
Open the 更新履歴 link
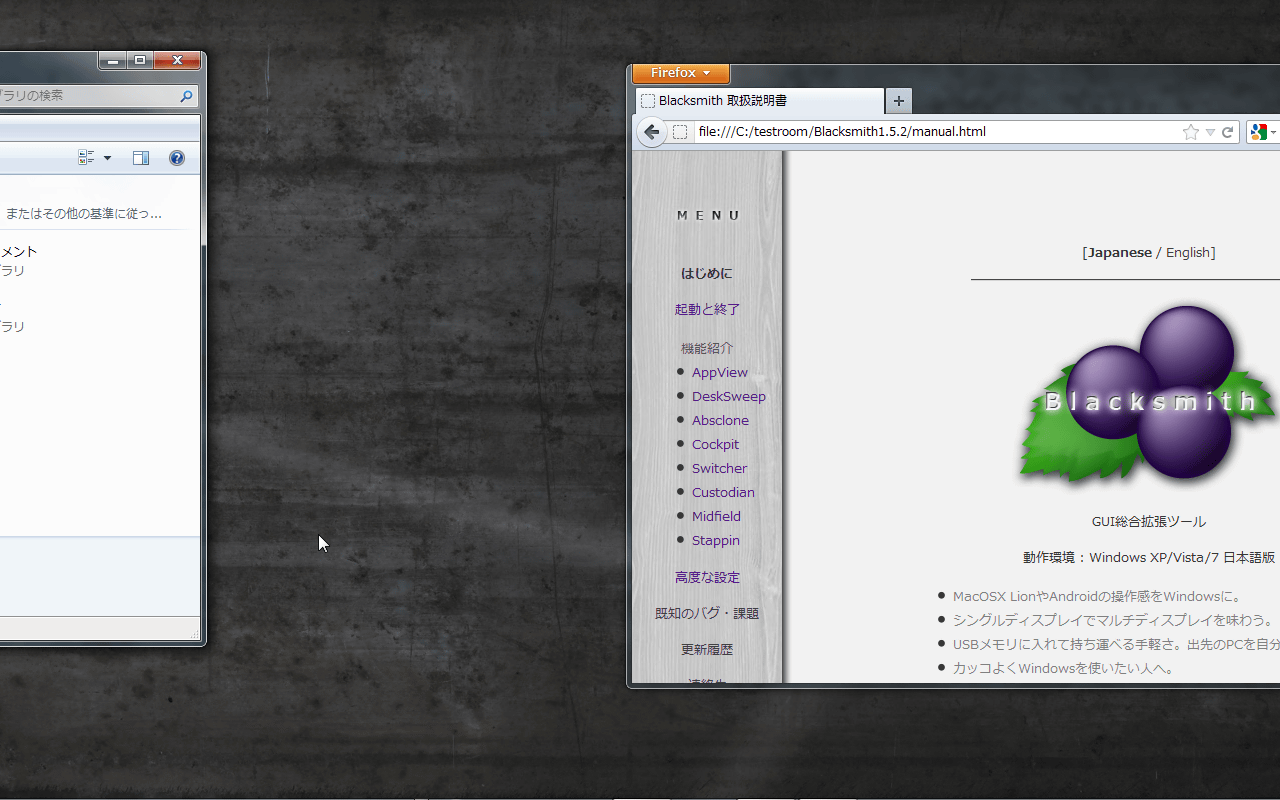[707, 649]
